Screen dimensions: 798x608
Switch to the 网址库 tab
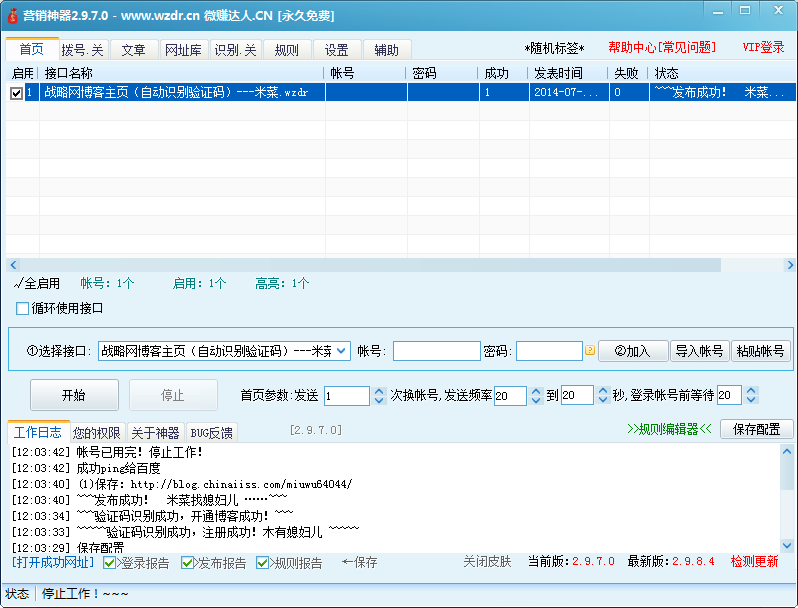182,50
